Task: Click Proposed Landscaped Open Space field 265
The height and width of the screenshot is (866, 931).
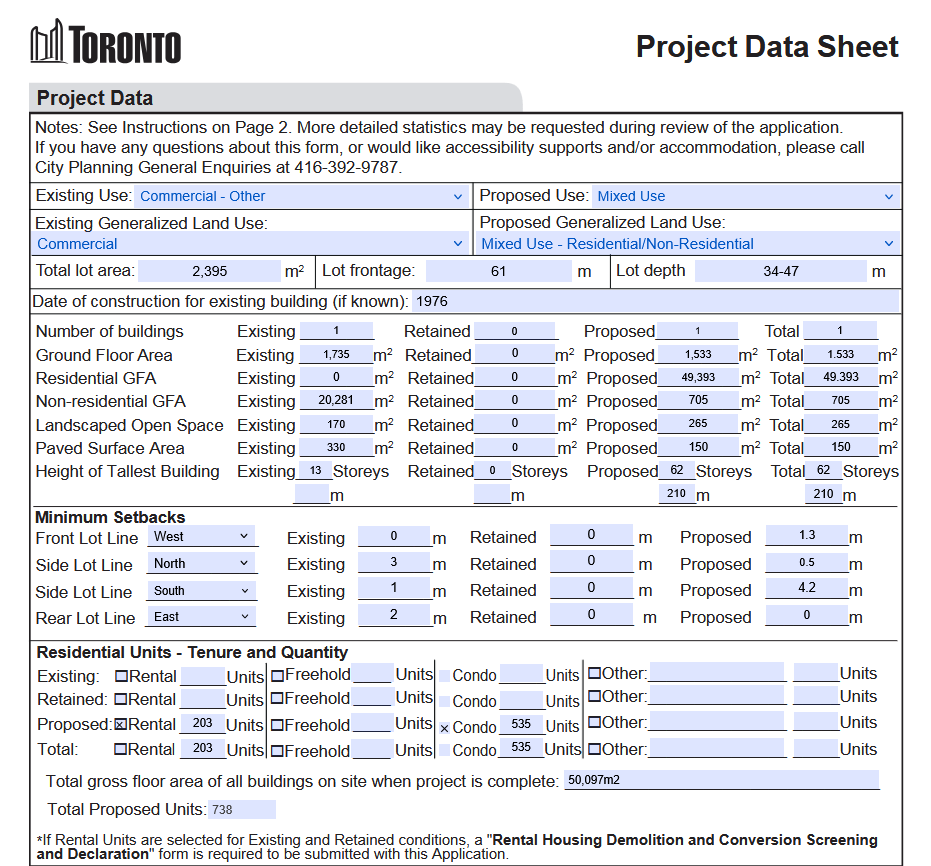Action: click(698, 424)
